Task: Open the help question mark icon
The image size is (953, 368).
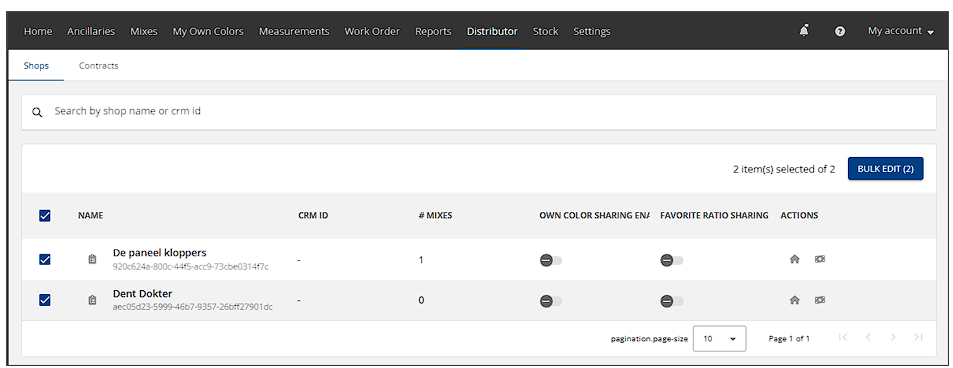Action: coord(840,31)
